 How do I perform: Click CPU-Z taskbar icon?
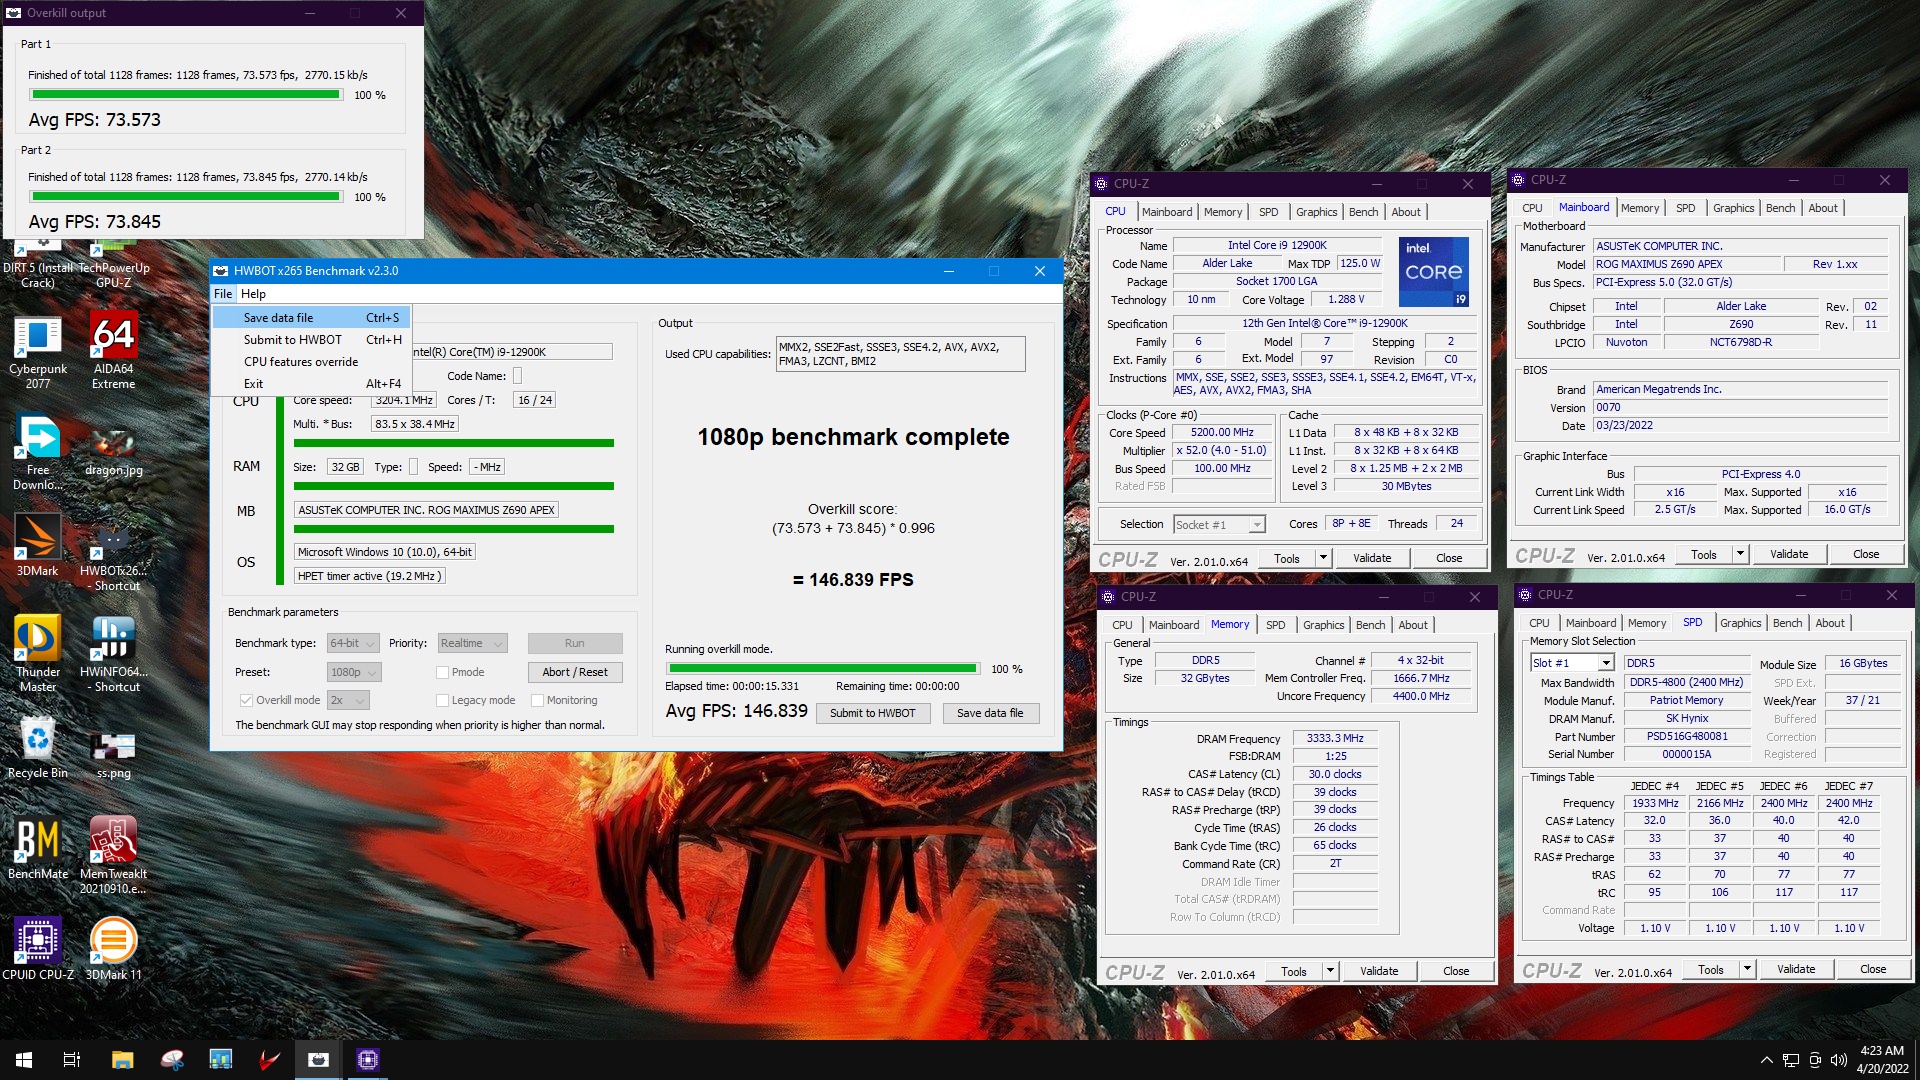point(368,1060)
